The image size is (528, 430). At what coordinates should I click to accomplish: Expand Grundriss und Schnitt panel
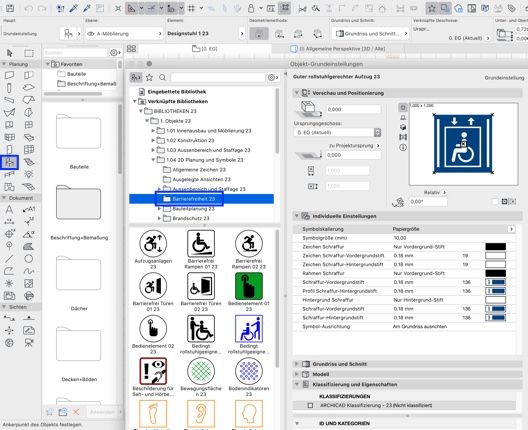(297, 364)
